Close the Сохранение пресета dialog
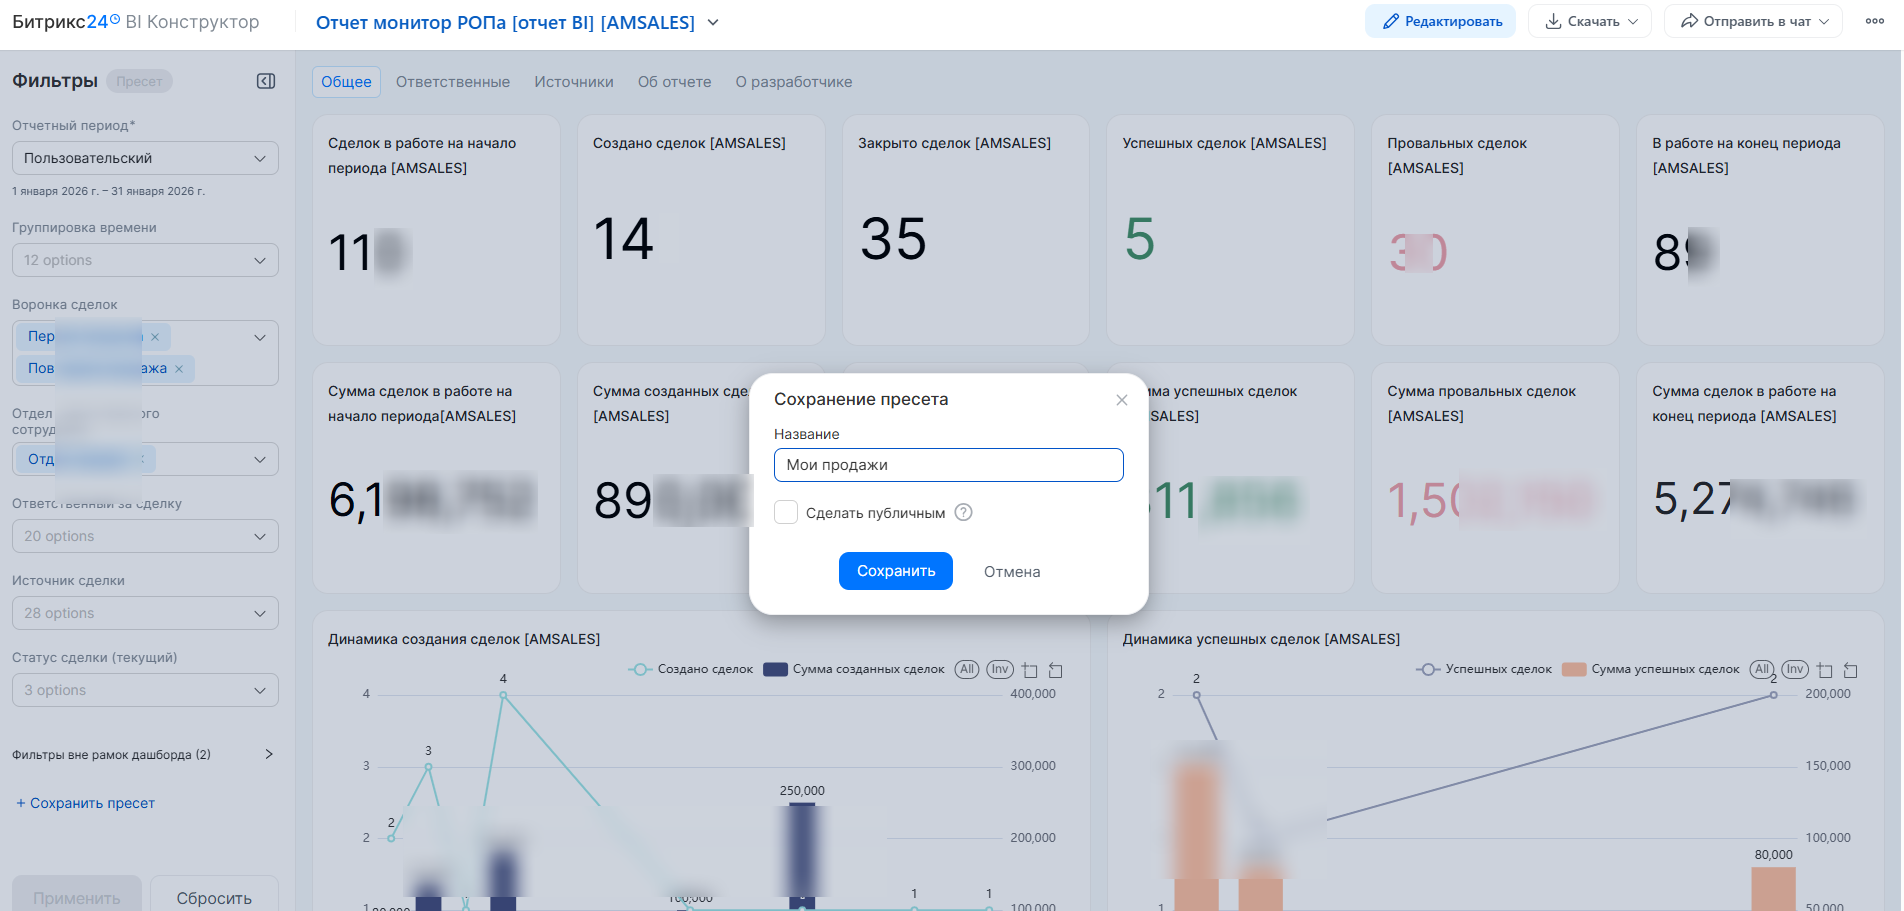 click(x=1121, y=400)
